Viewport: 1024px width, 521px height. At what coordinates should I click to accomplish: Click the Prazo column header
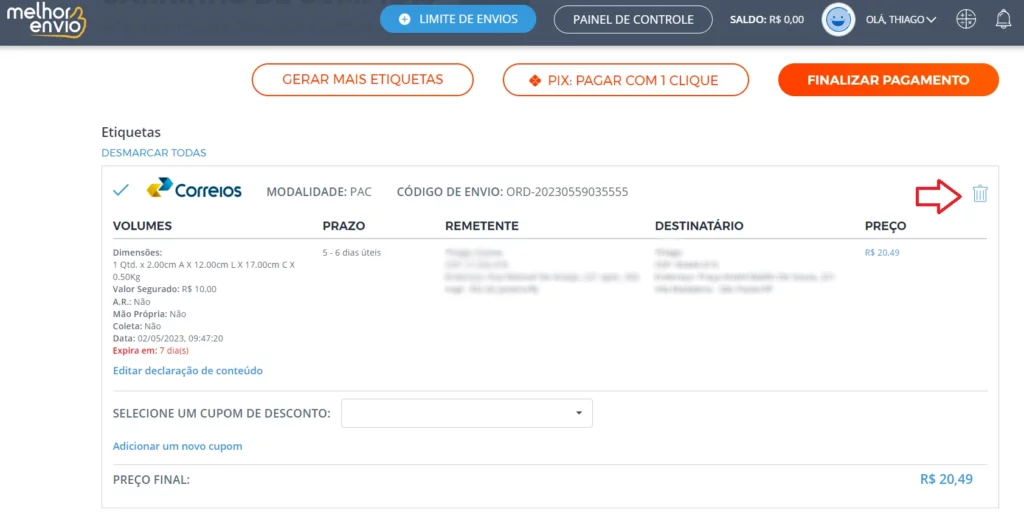(344, 226)
